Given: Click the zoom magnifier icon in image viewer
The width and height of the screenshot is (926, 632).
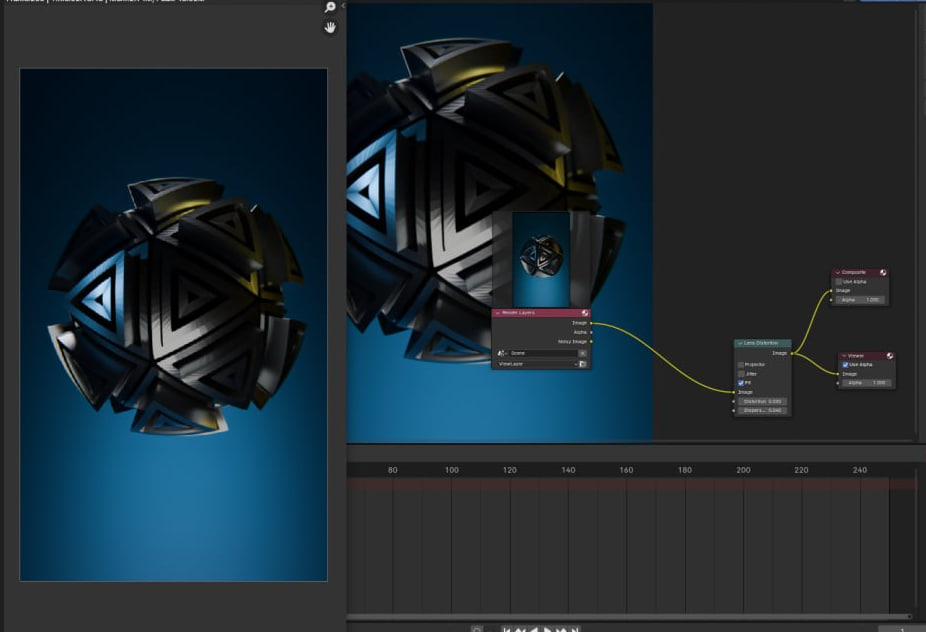Looking at the screenshot, I should [x=330, y=7].
